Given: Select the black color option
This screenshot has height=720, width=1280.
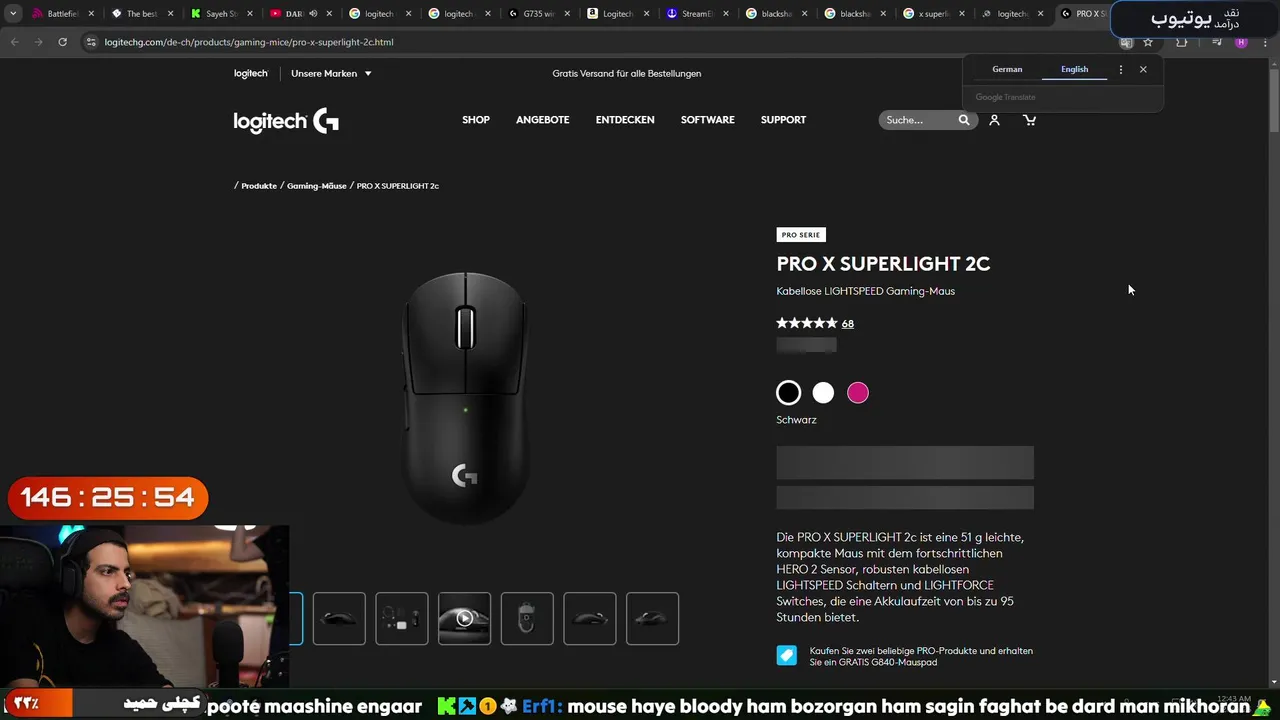Looking at the screenshot, I should 788,393.
